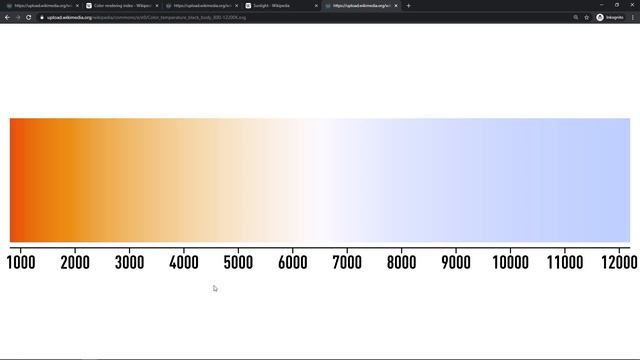Viewport: 640px width, 360px height.
Task: Click the color temperature gradient image
Action: tap(320, 180)
